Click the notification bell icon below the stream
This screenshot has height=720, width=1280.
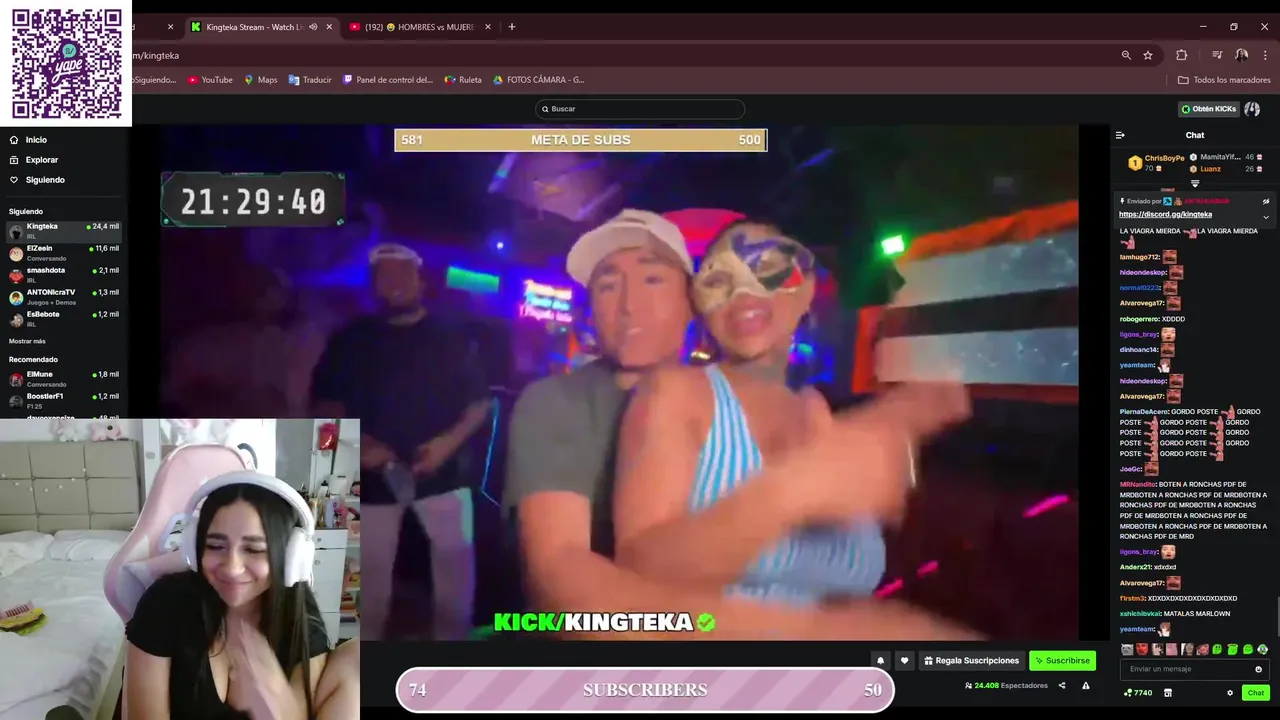pyautogui.click(x=880, y=661)
